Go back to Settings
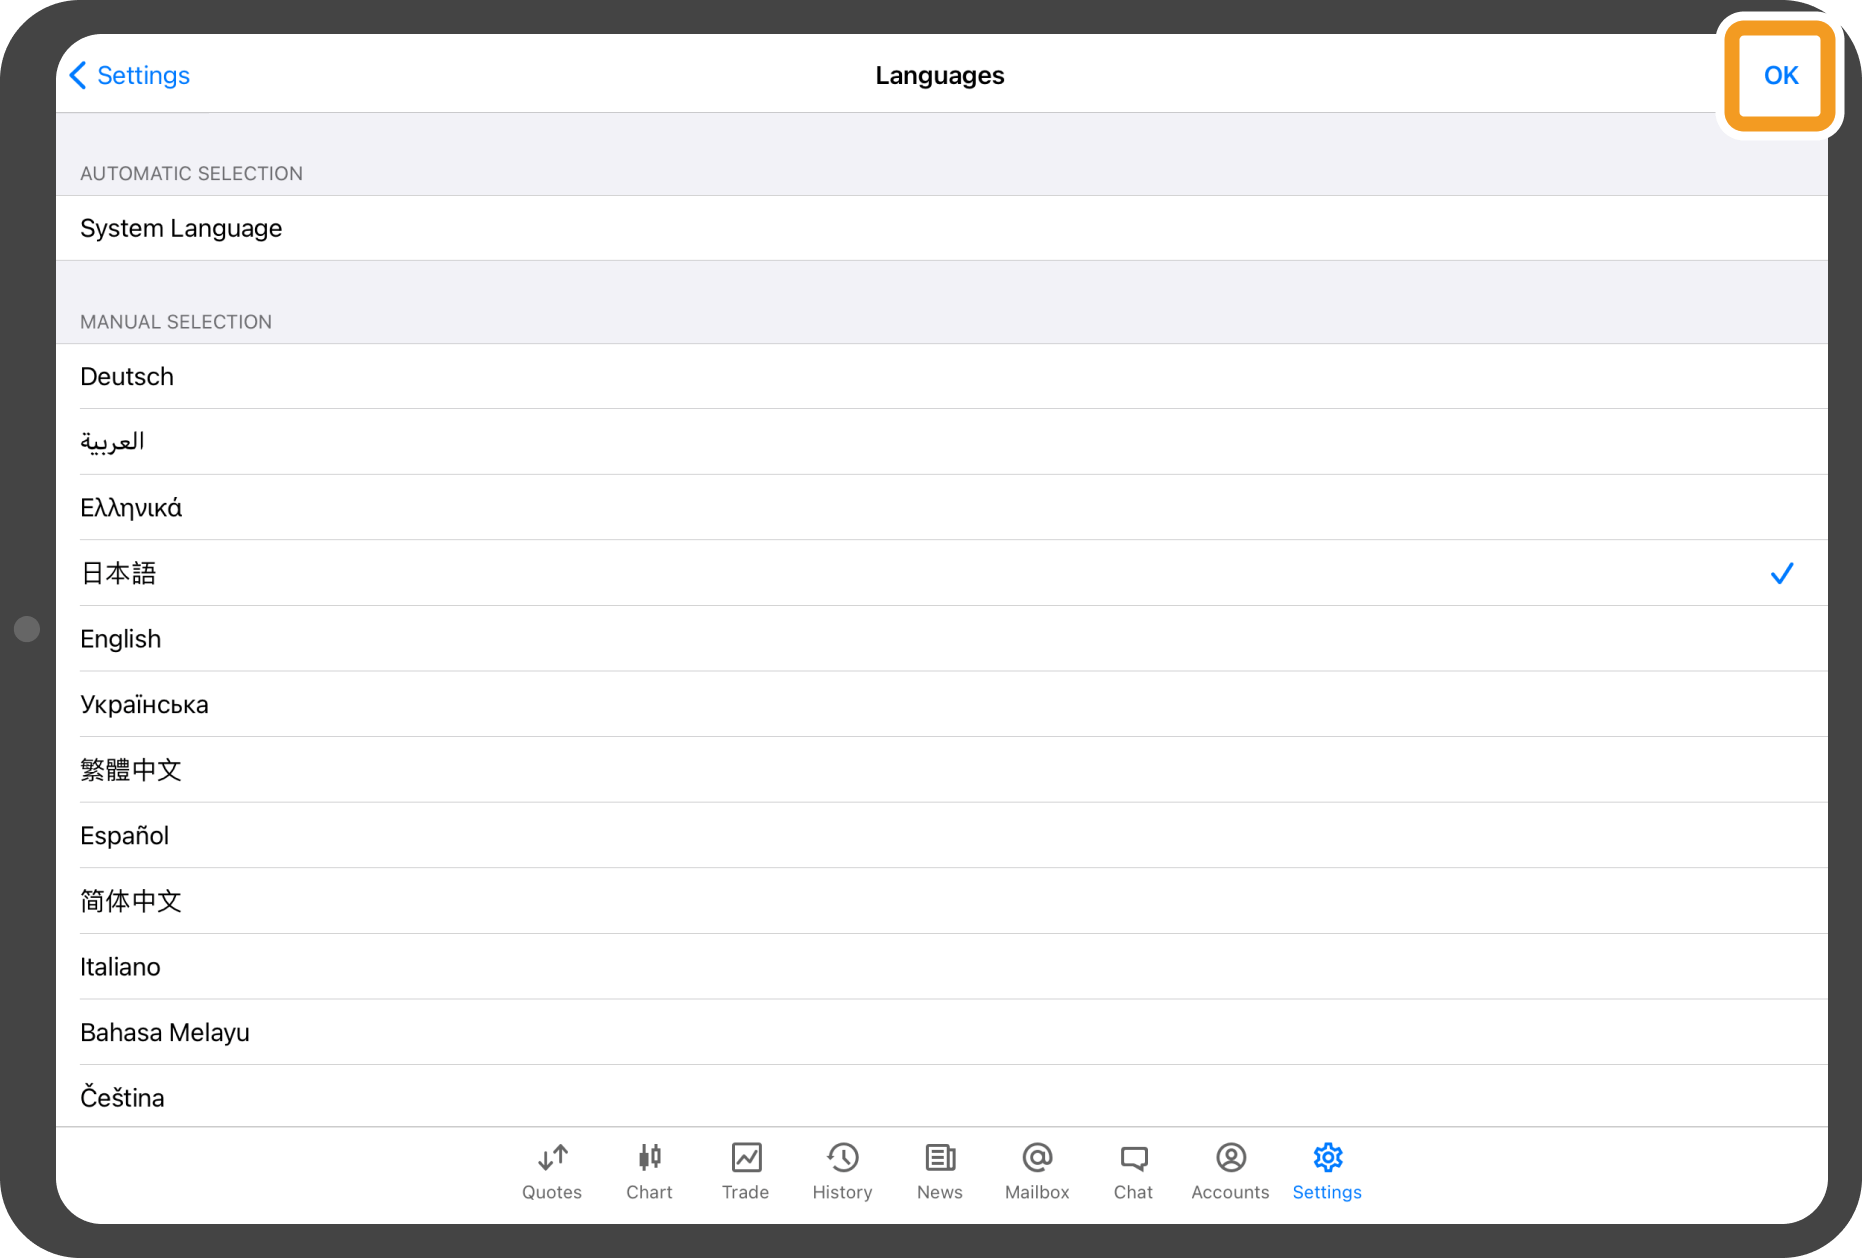 point(130,76)
